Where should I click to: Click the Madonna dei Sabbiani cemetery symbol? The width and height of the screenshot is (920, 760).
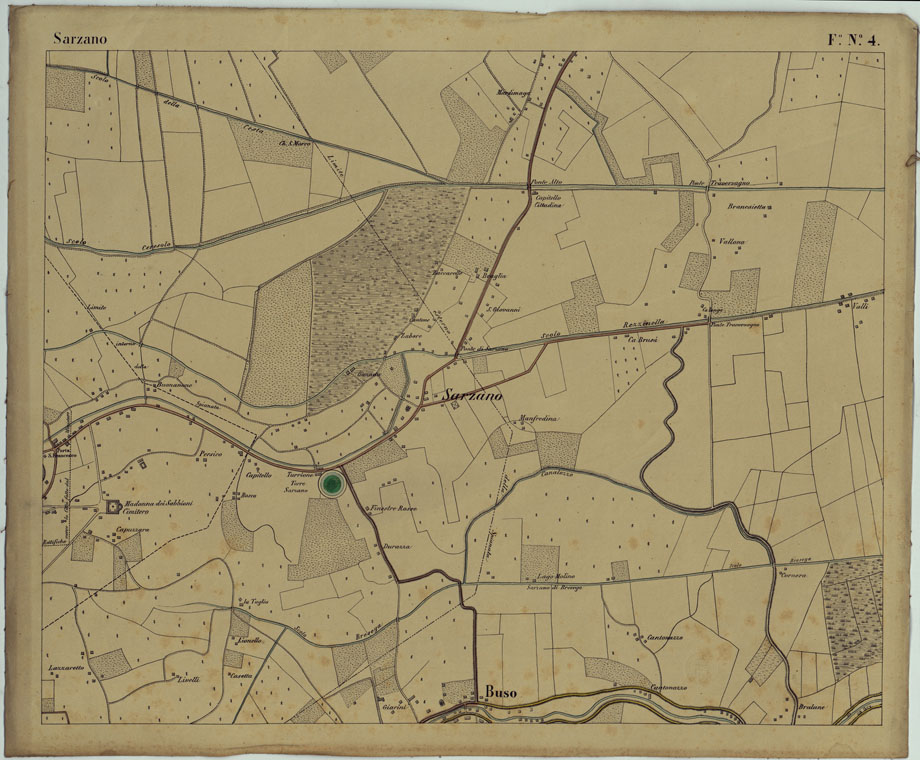pyautogui.click(x=111, y=508)
